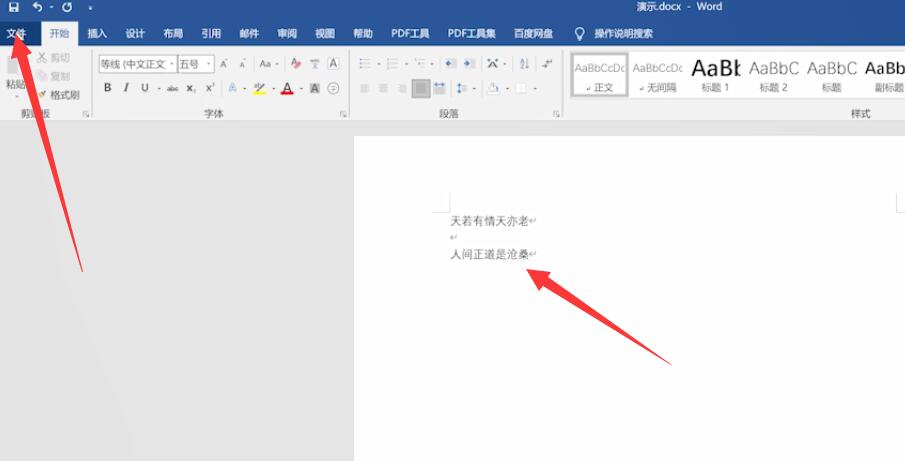Toggle show/hide paragraph marks
This screenshot has width=905, height=461.
(547, 63)
